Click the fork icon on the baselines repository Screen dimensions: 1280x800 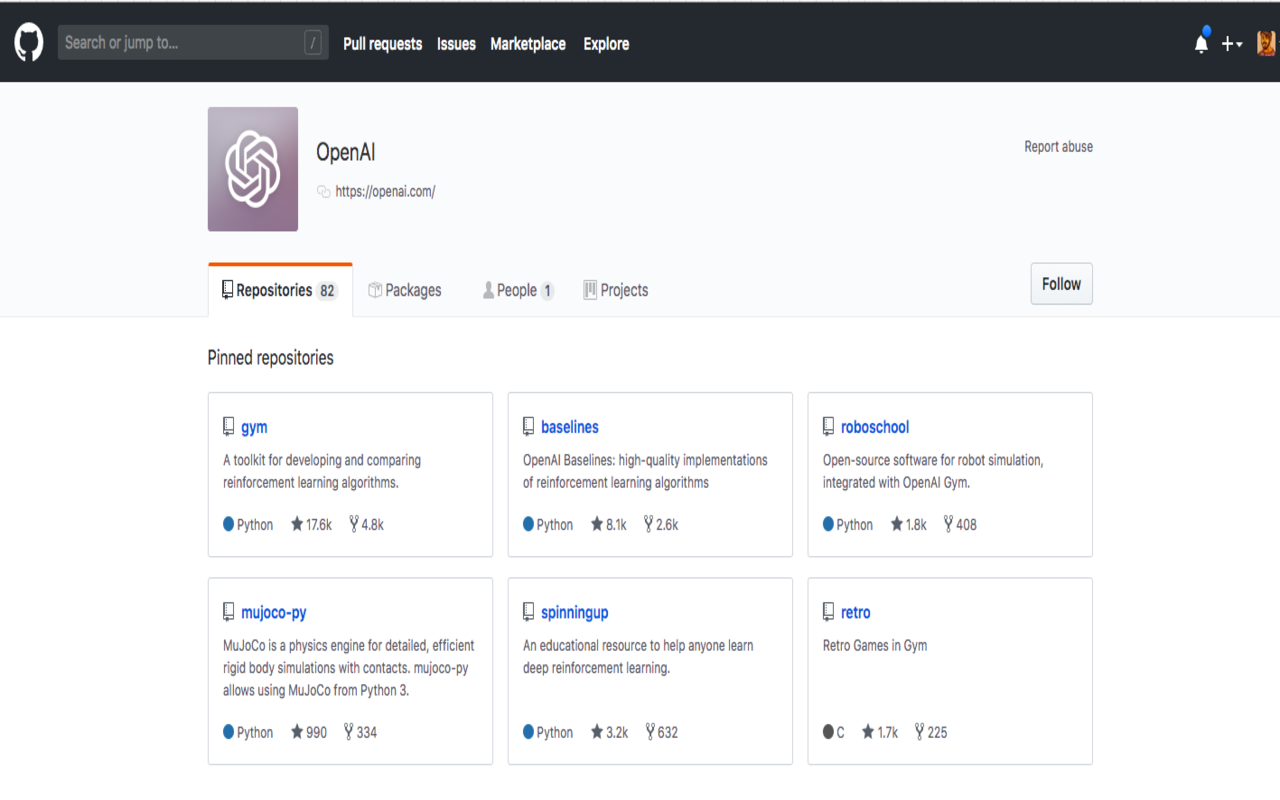pos(646,523)
